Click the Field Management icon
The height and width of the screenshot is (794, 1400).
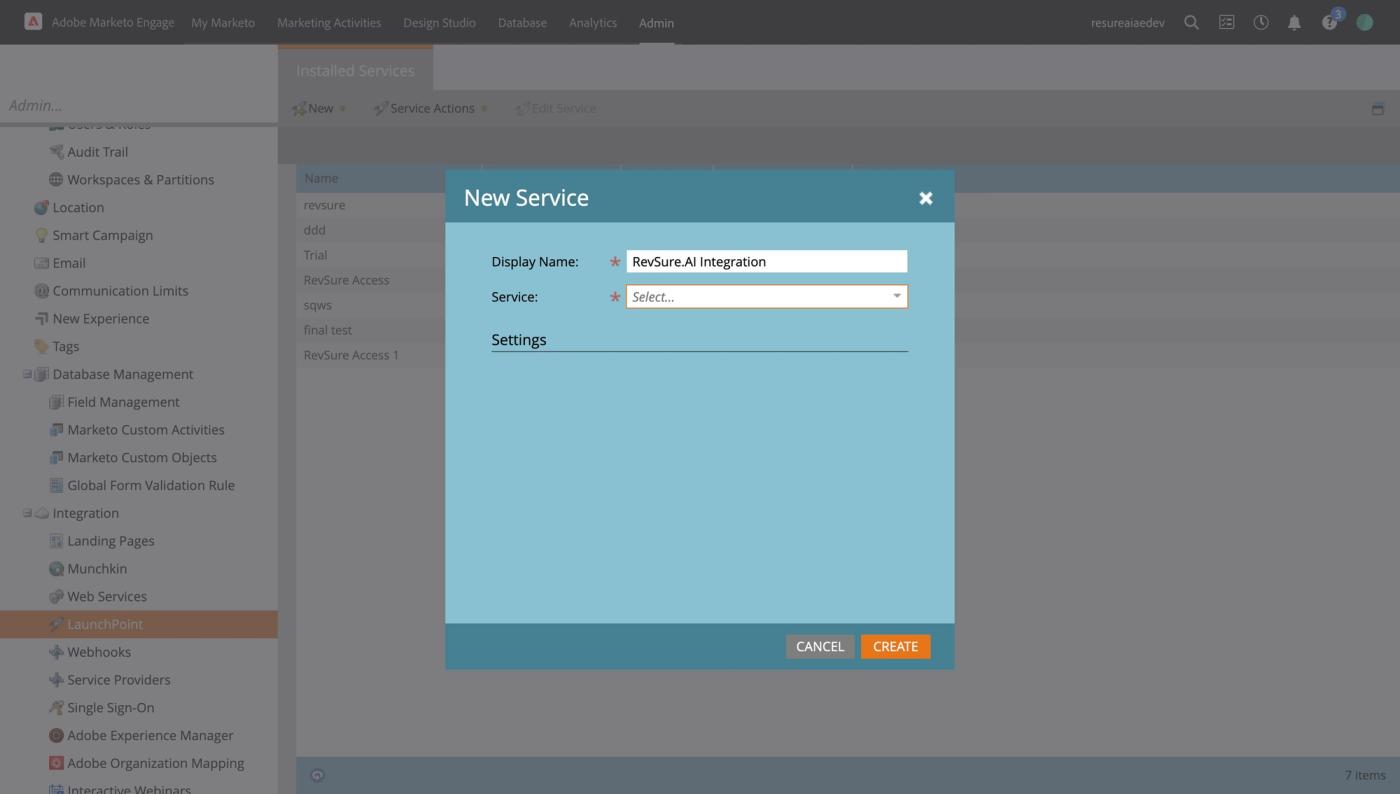(56, 402)
